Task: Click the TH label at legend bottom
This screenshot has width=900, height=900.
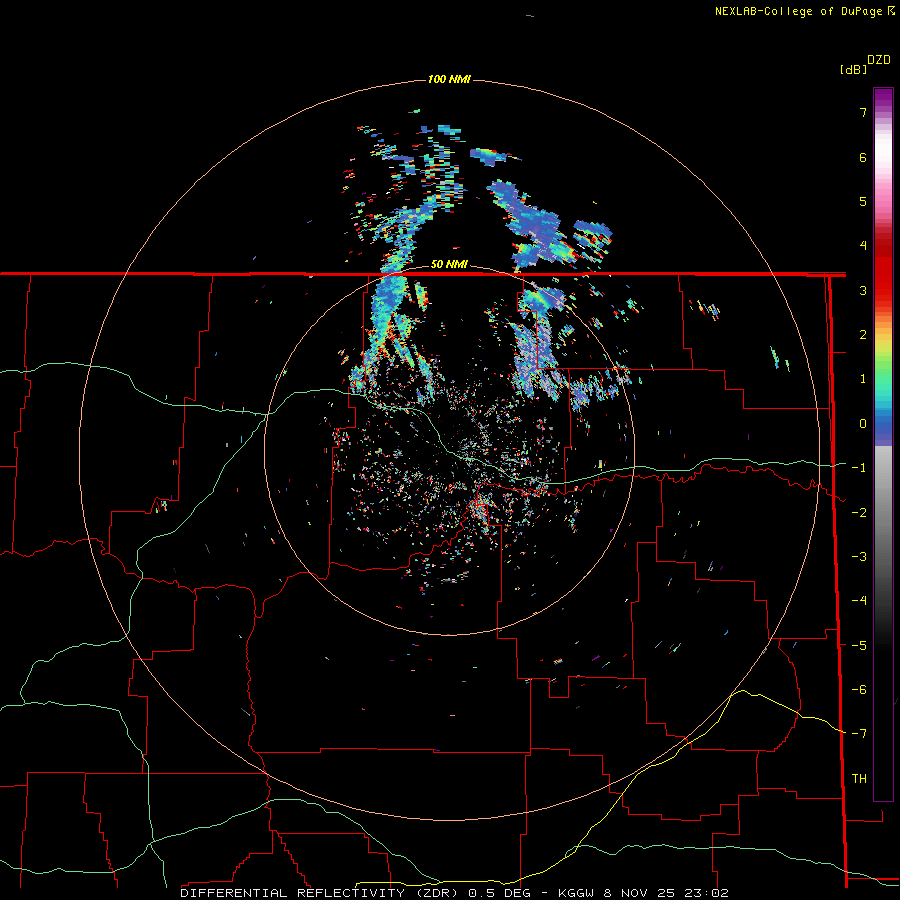Action: tap(859, 779)
